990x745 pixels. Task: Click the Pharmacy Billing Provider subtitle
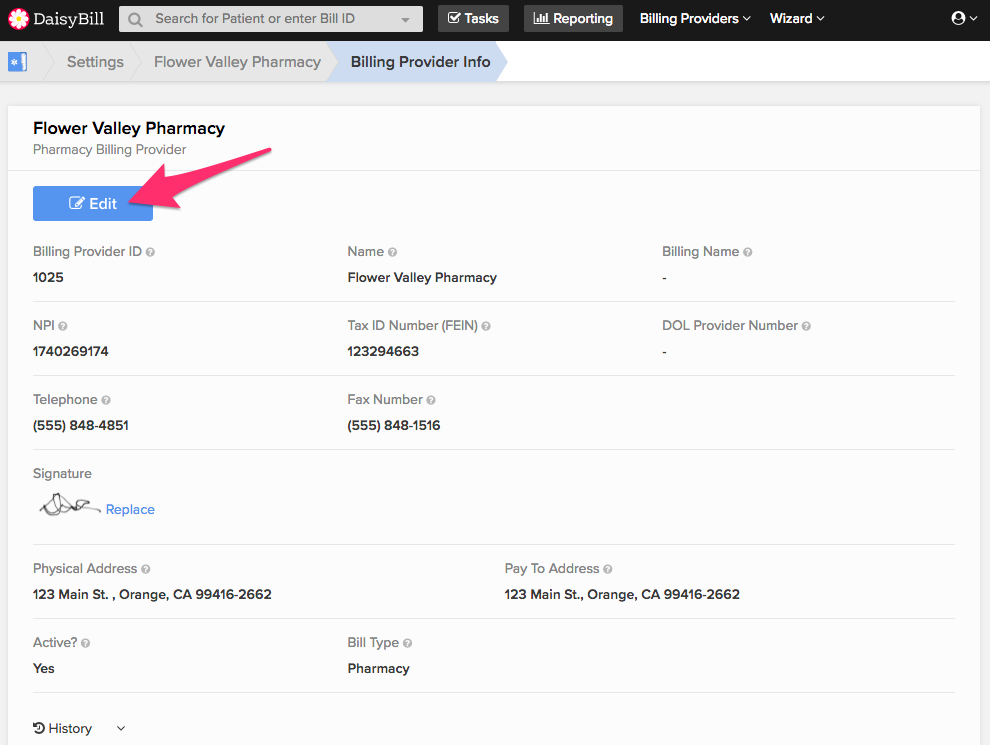click(x=110, y=150)
